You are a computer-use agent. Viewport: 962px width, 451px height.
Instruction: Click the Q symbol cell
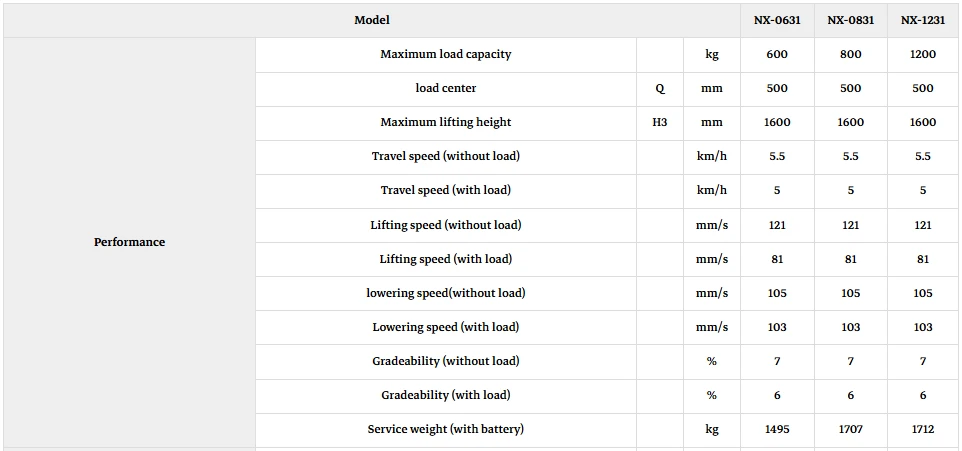pyautogui.click(x=660, y=88)
